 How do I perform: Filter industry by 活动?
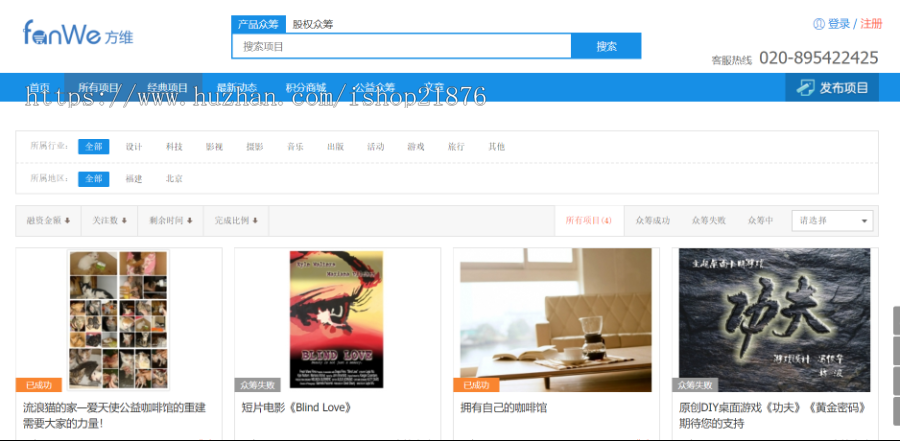click(x=375, y=146)
